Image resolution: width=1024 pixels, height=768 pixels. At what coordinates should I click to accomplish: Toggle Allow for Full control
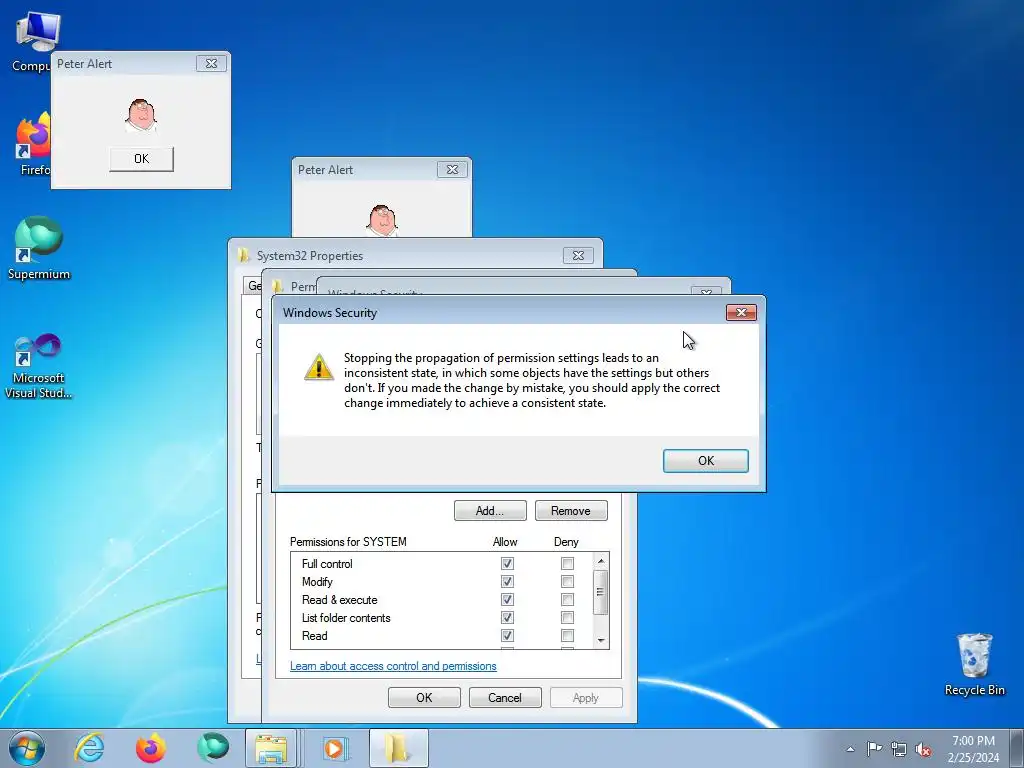pyautogui.click(x=507, y=563)
